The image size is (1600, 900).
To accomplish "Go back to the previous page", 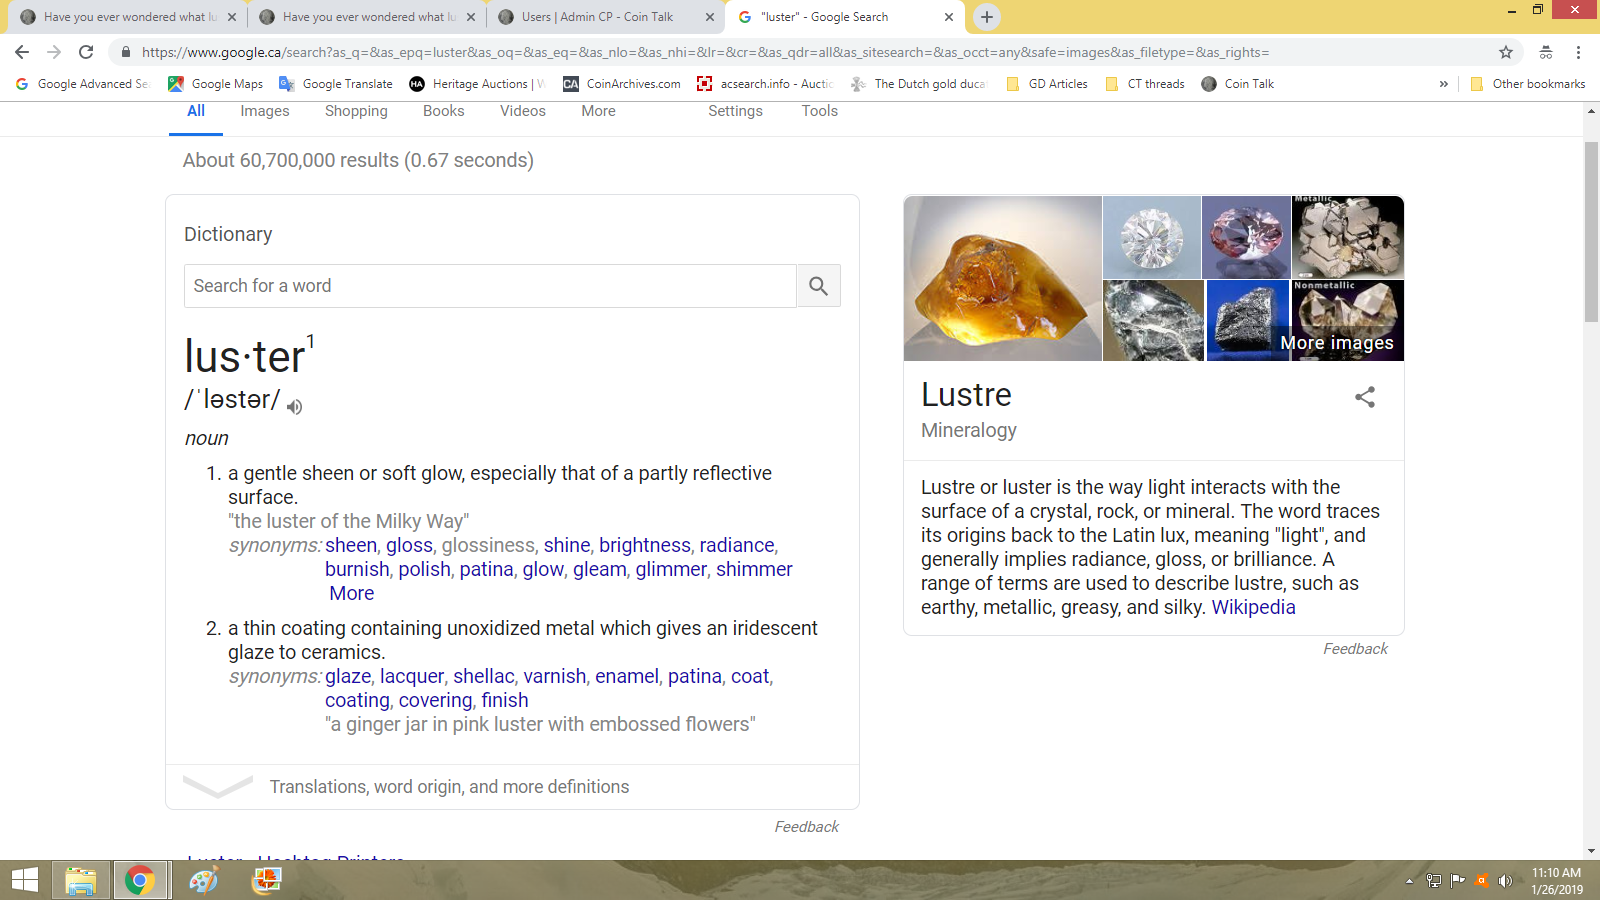I will pyautogui.click(x=22, y=52).
